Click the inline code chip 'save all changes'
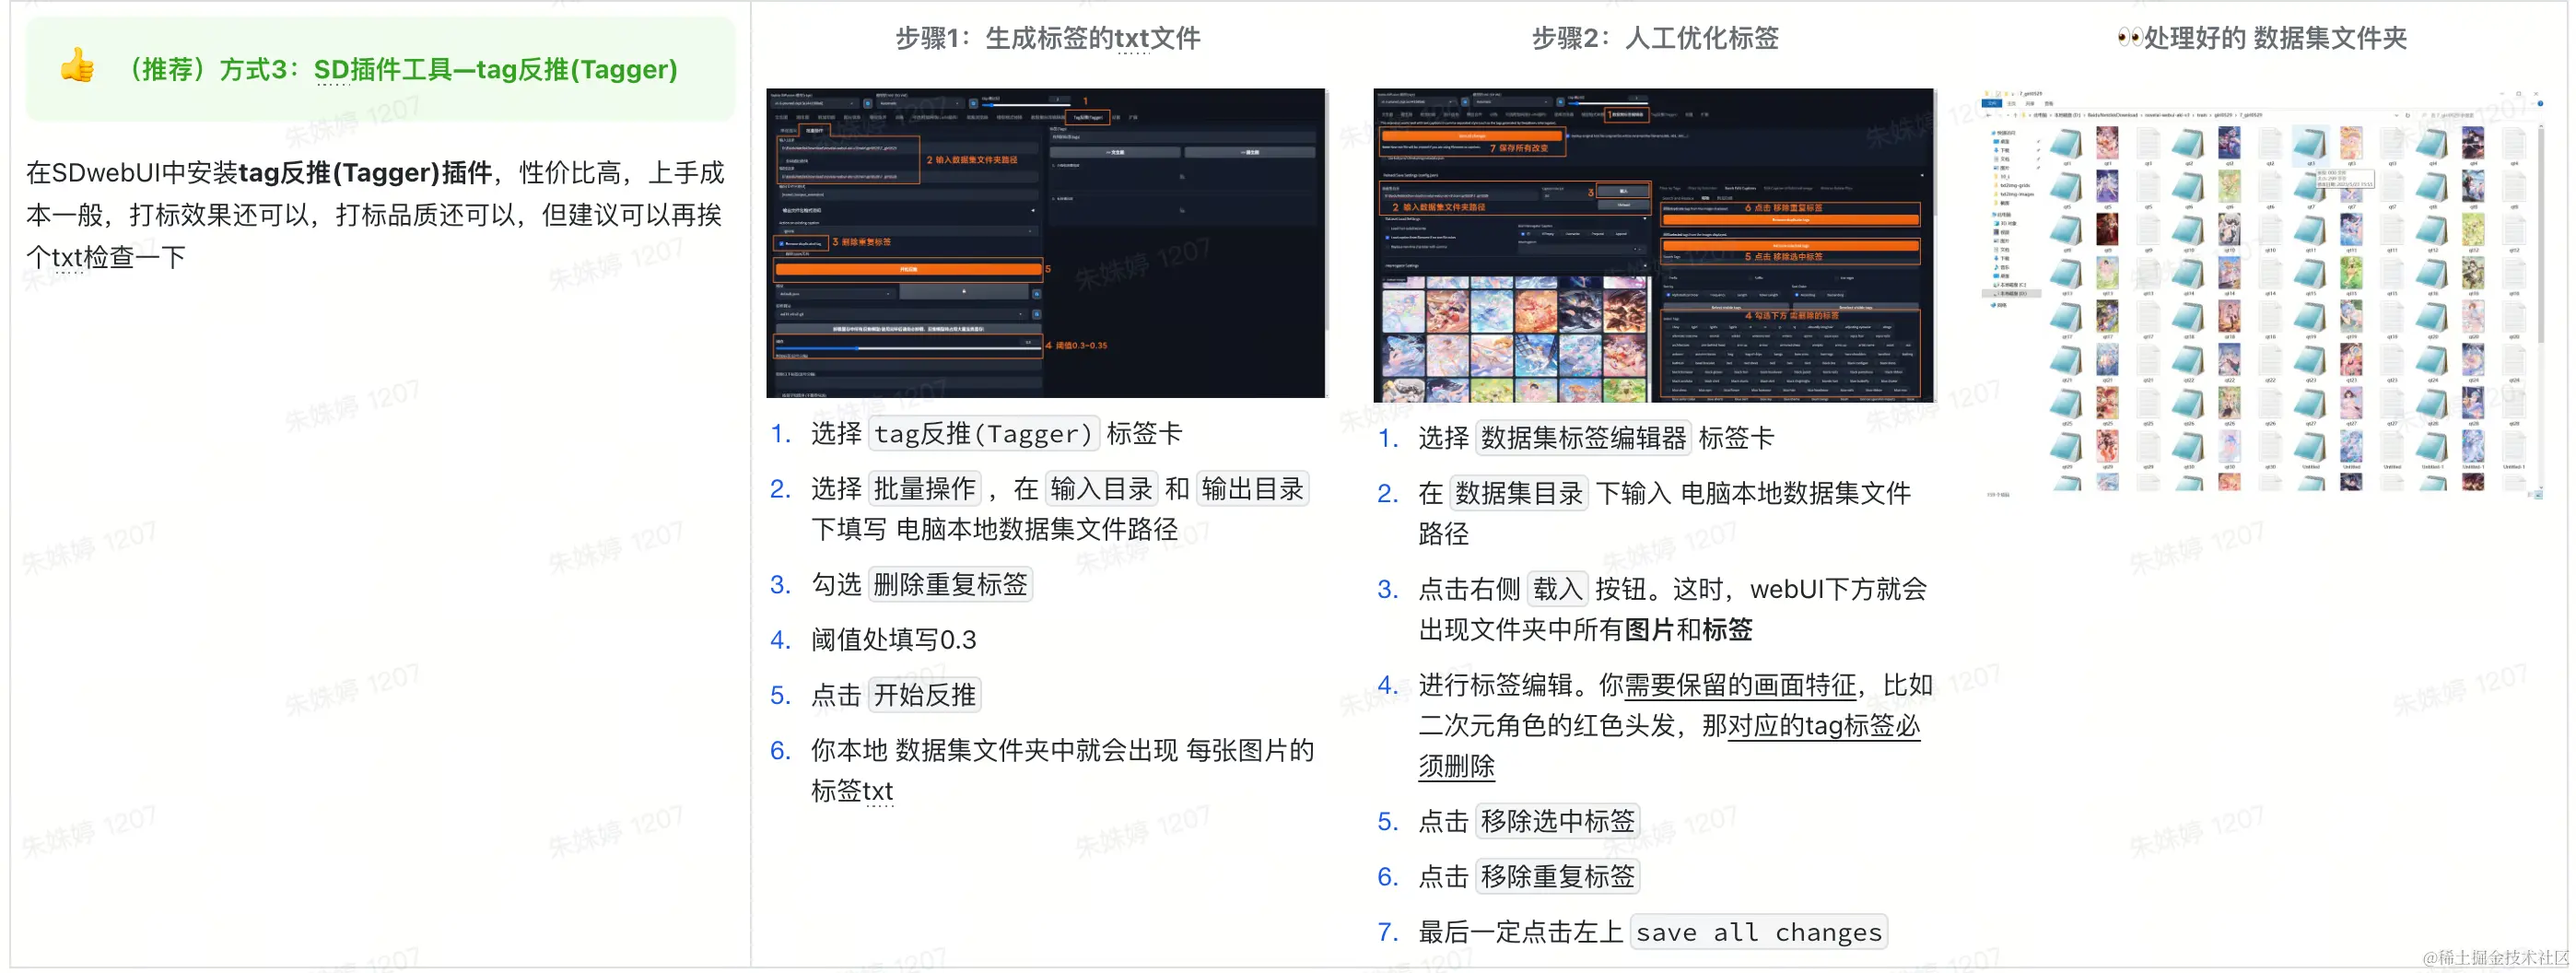 pos(1759,932)
